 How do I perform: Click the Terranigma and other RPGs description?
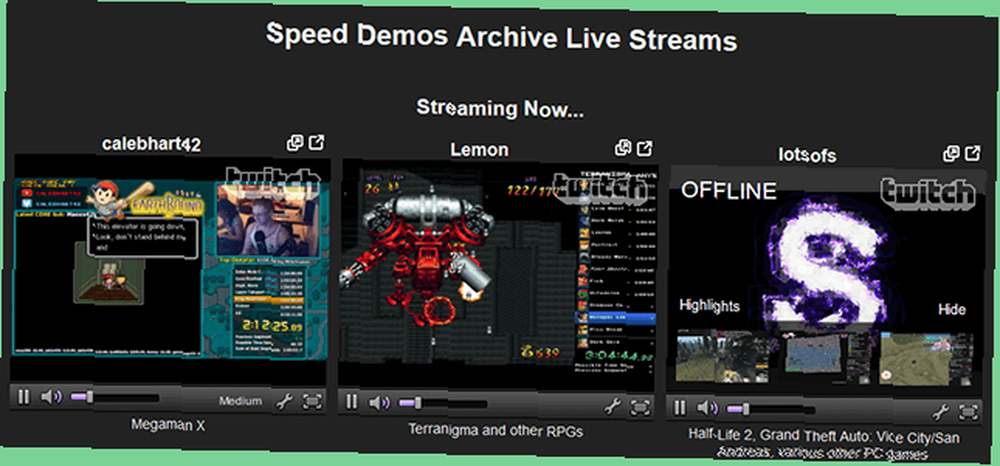click(496, 430)
